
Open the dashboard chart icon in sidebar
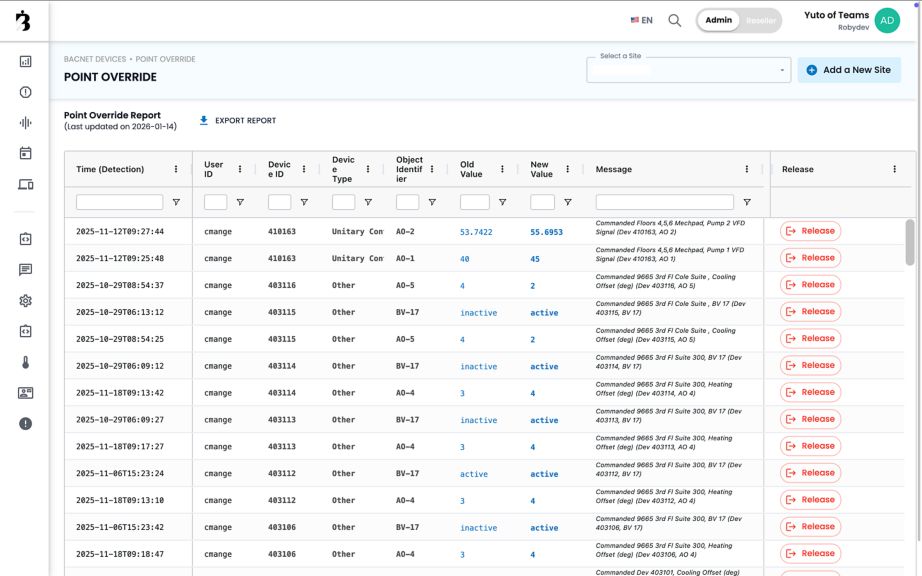(x=25, y=62)
